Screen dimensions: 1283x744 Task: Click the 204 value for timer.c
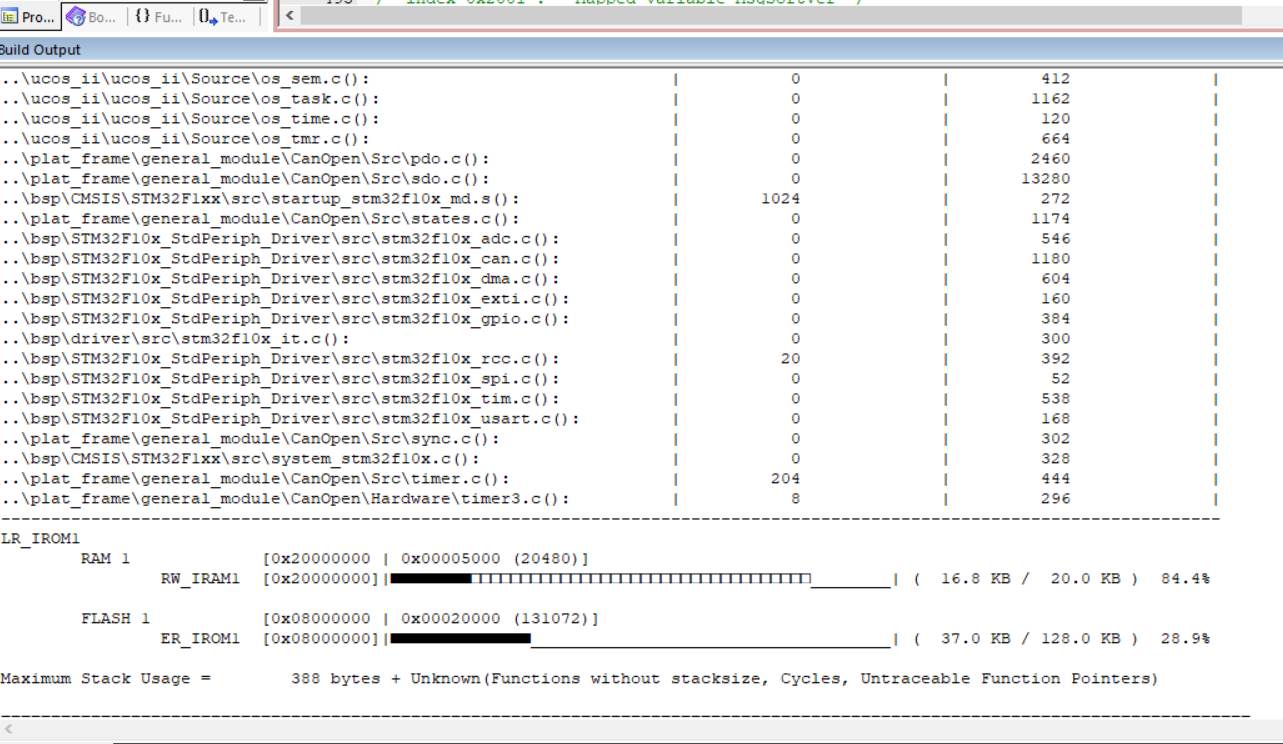[x=785, y=478]
